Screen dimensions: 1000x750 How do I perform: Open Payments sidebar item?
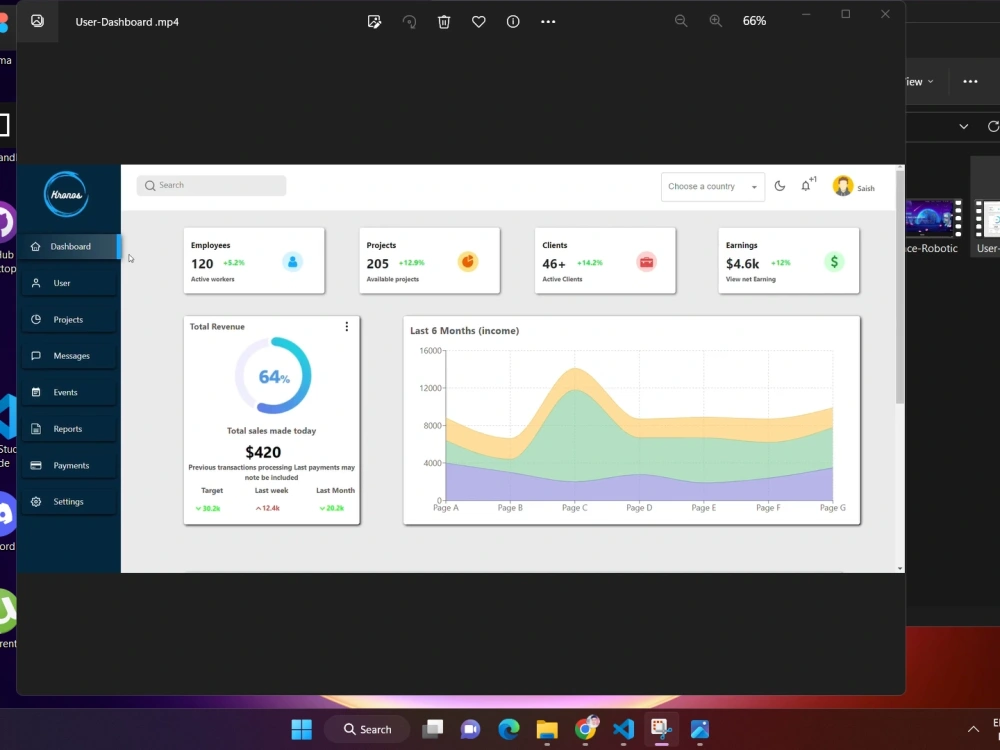tap(70, 466)
